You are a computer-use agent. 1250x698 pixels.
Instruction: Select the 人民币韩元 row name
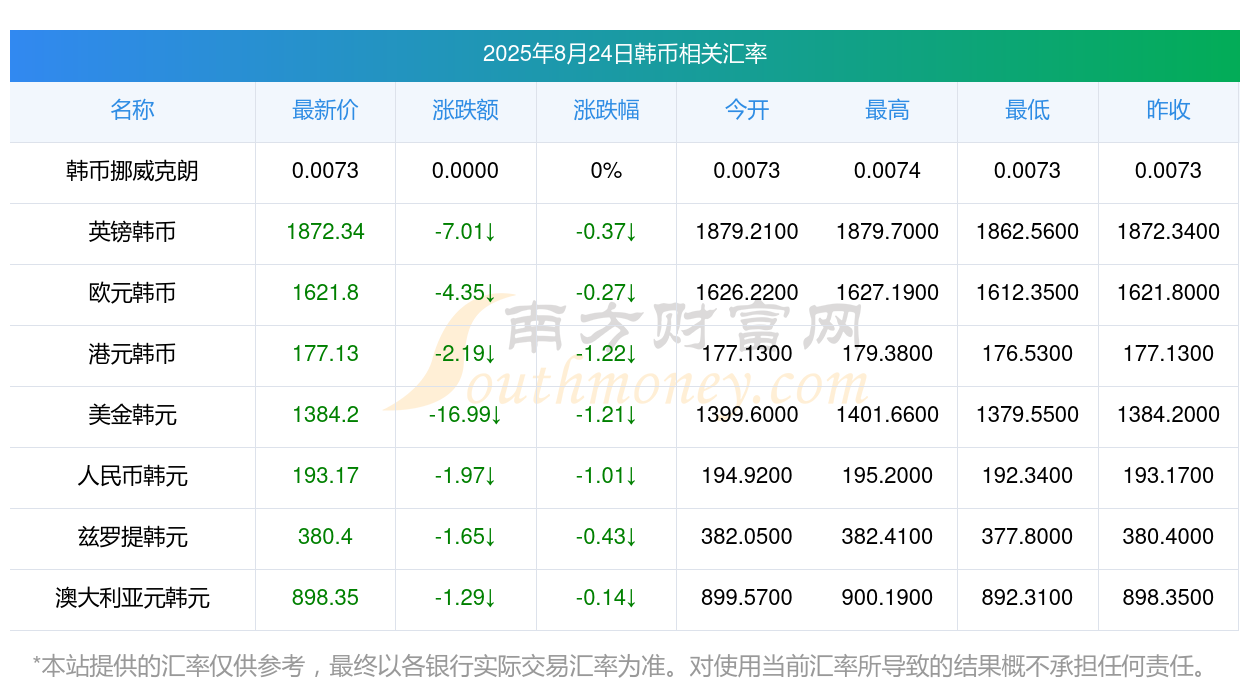point(132,476)
